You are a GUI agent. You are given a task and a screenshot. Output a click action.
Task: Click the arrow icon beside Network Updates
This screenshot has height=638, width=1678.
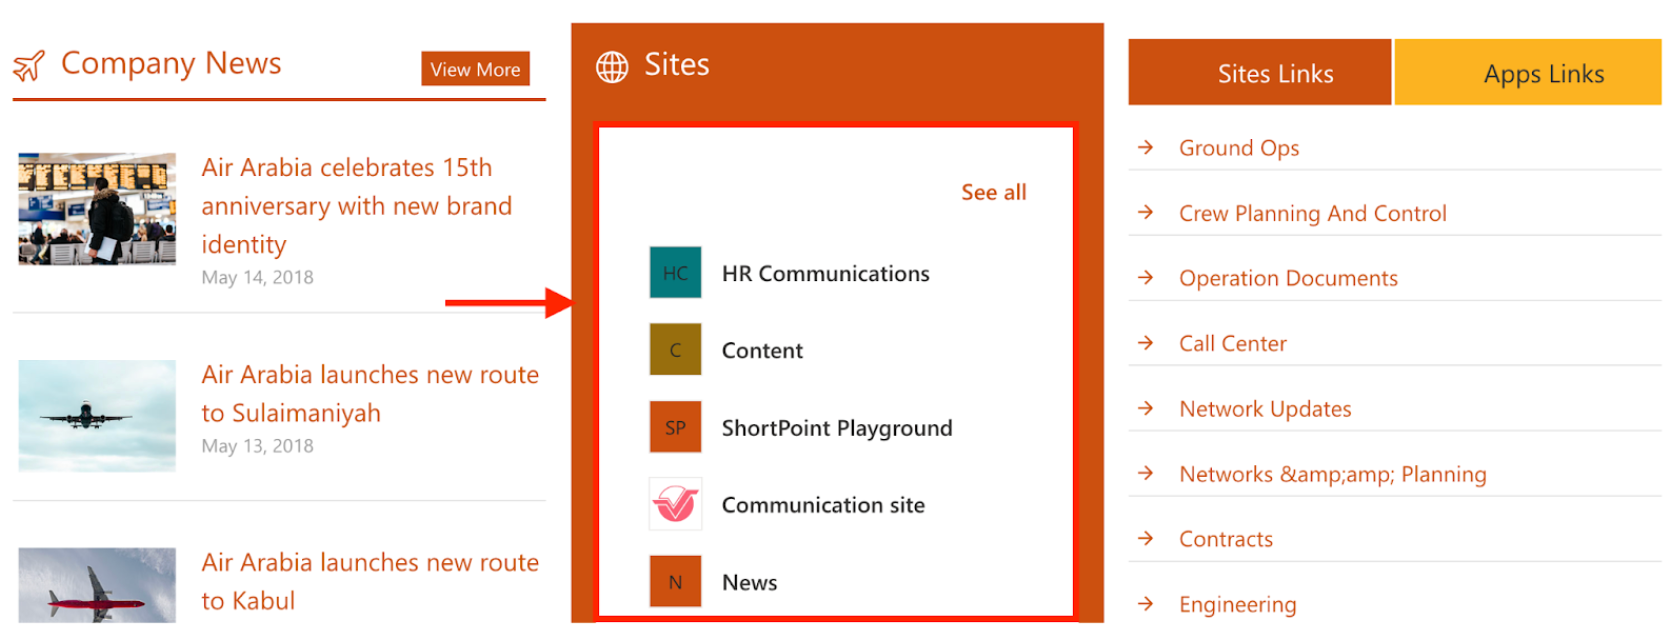tap(1146, 408)
